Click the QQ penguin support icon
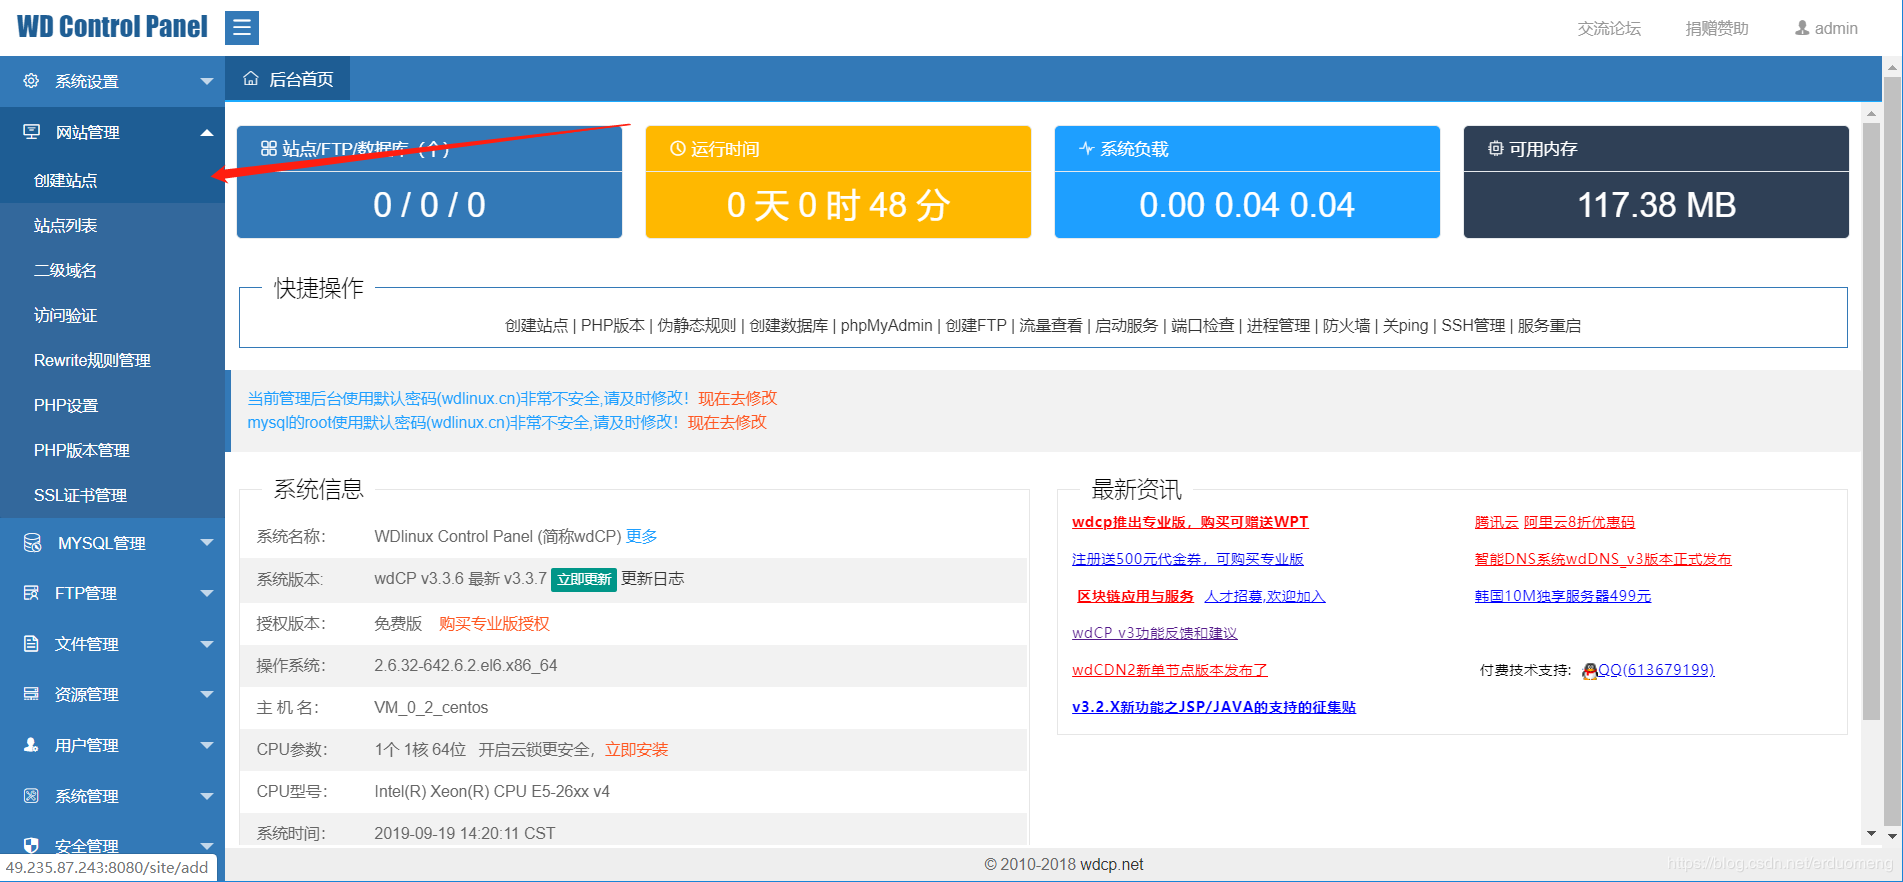Viewport: 1903px width, 882px height. 1589,671
